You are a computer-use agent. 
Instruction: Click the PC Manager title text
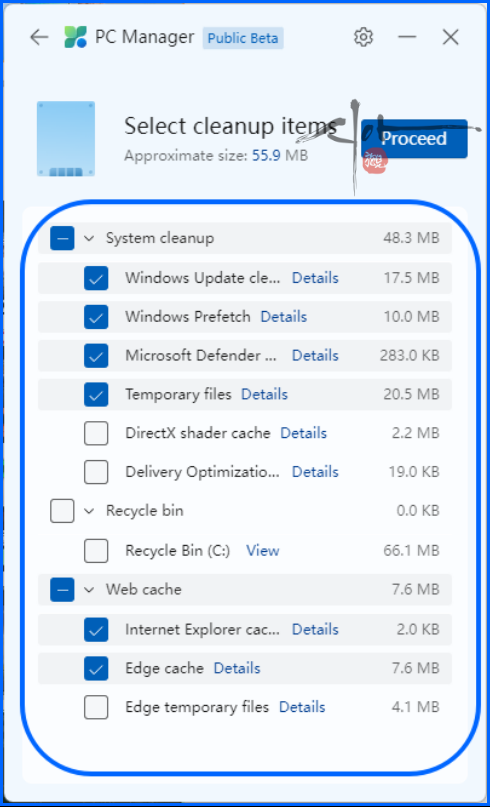[x=145, y=38]
